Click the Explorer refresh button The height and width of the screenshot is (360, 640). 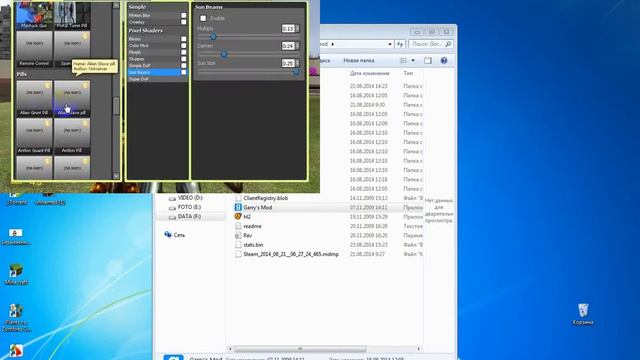[400, 44]
